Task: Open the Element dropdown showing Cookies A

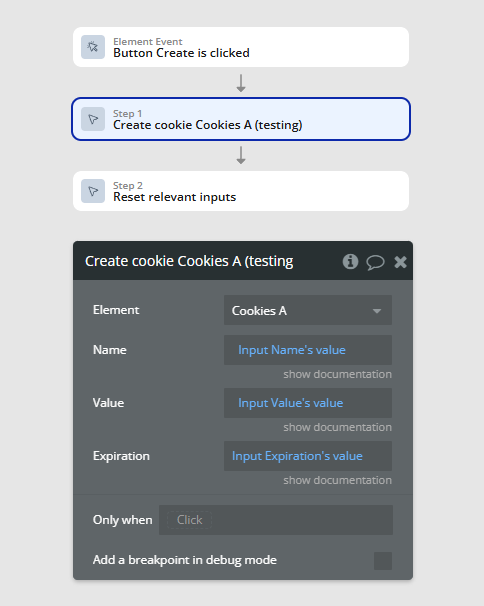Action: 308,310
